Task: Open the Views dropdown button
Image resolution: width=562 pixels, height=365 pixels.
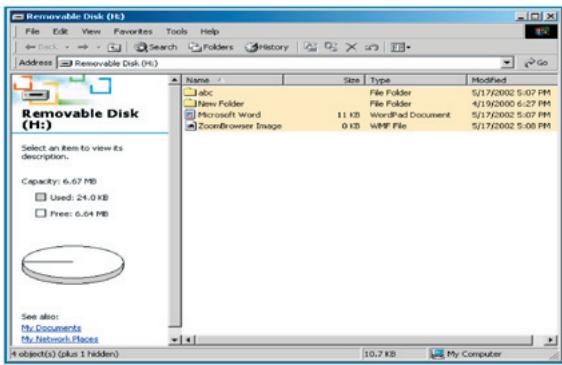Action: pos(400,47)
